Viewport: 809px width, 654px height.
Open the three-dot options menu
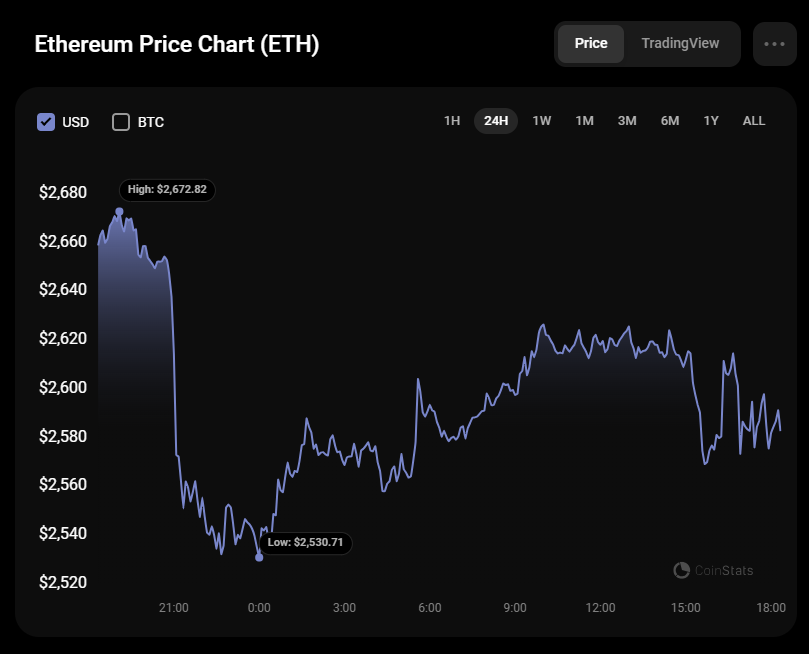click(774, 43)
